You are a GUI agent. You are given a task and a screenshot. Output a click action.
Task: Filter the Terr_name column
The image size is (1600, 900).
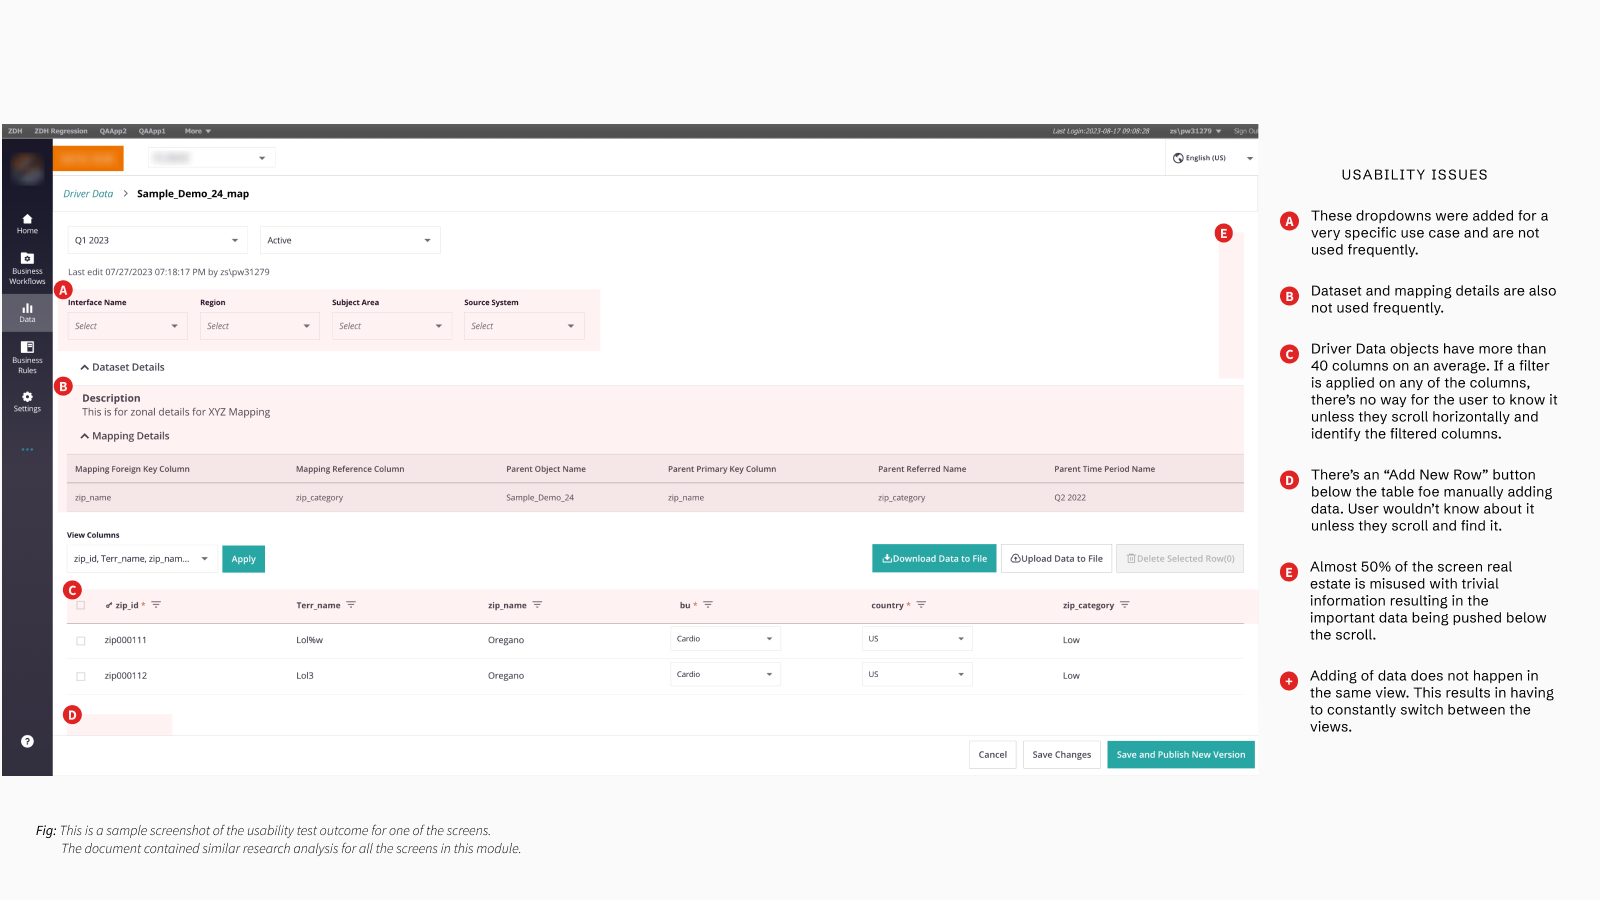(351, 605)
